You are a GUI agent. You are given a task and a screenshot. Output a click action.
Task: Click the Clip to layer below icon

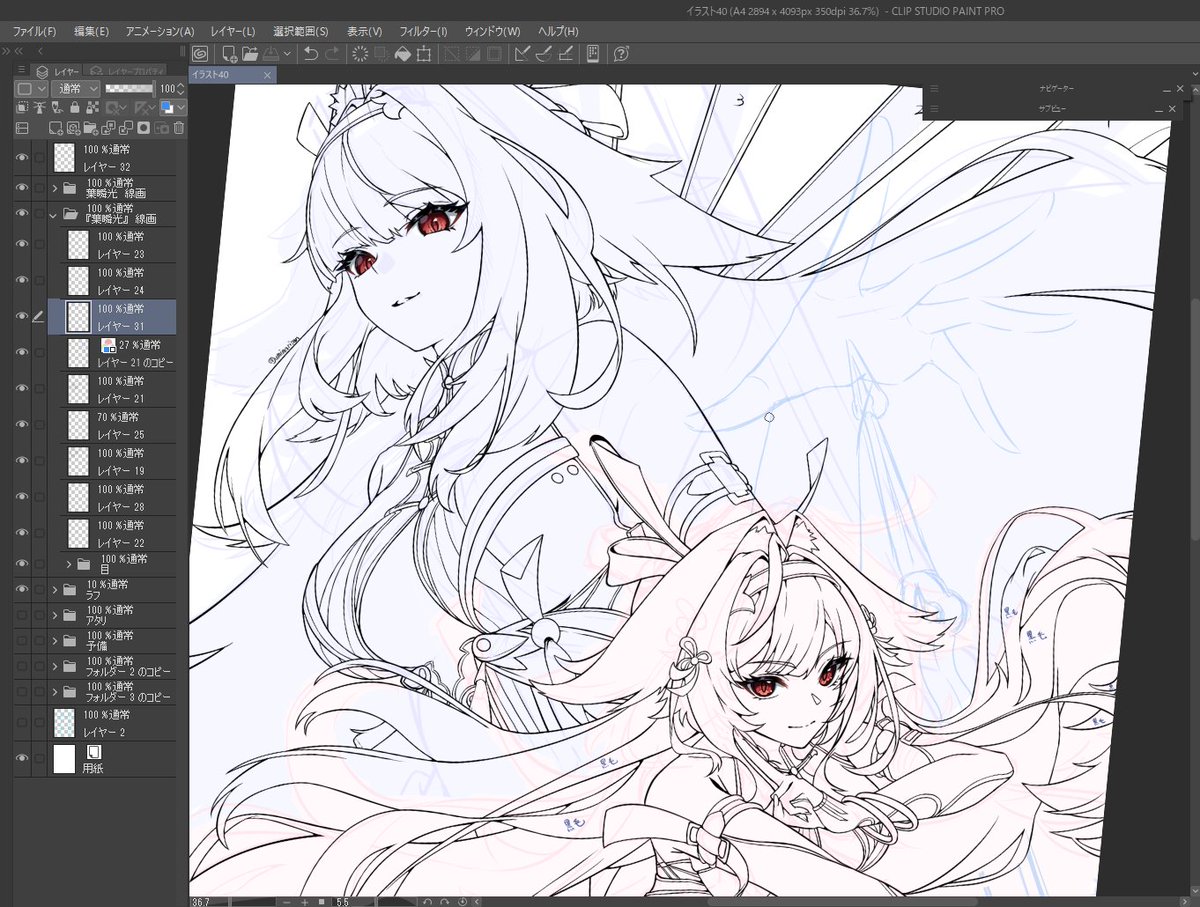(x=22, y=108)
